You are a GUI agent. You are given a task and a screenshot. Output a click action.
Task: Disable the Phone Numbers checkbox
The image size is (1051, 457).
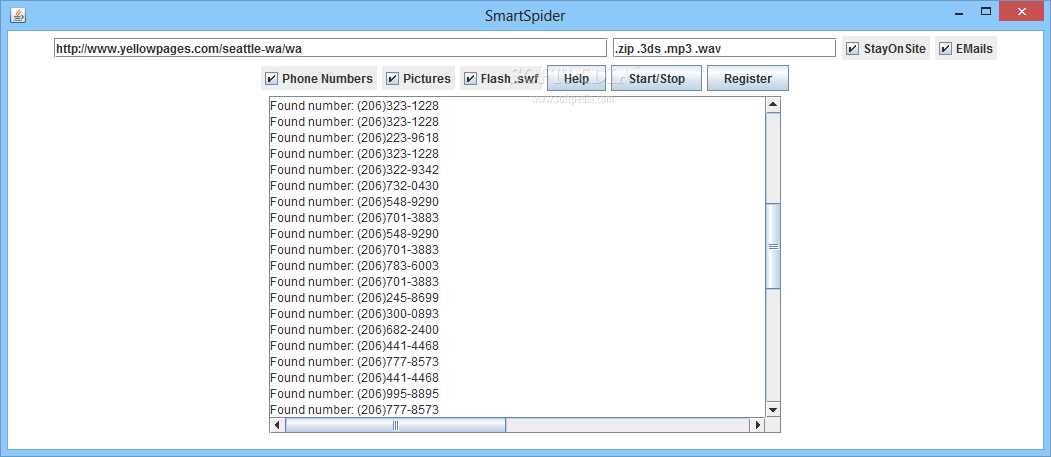pyautogui.click(x=318, y=78)
